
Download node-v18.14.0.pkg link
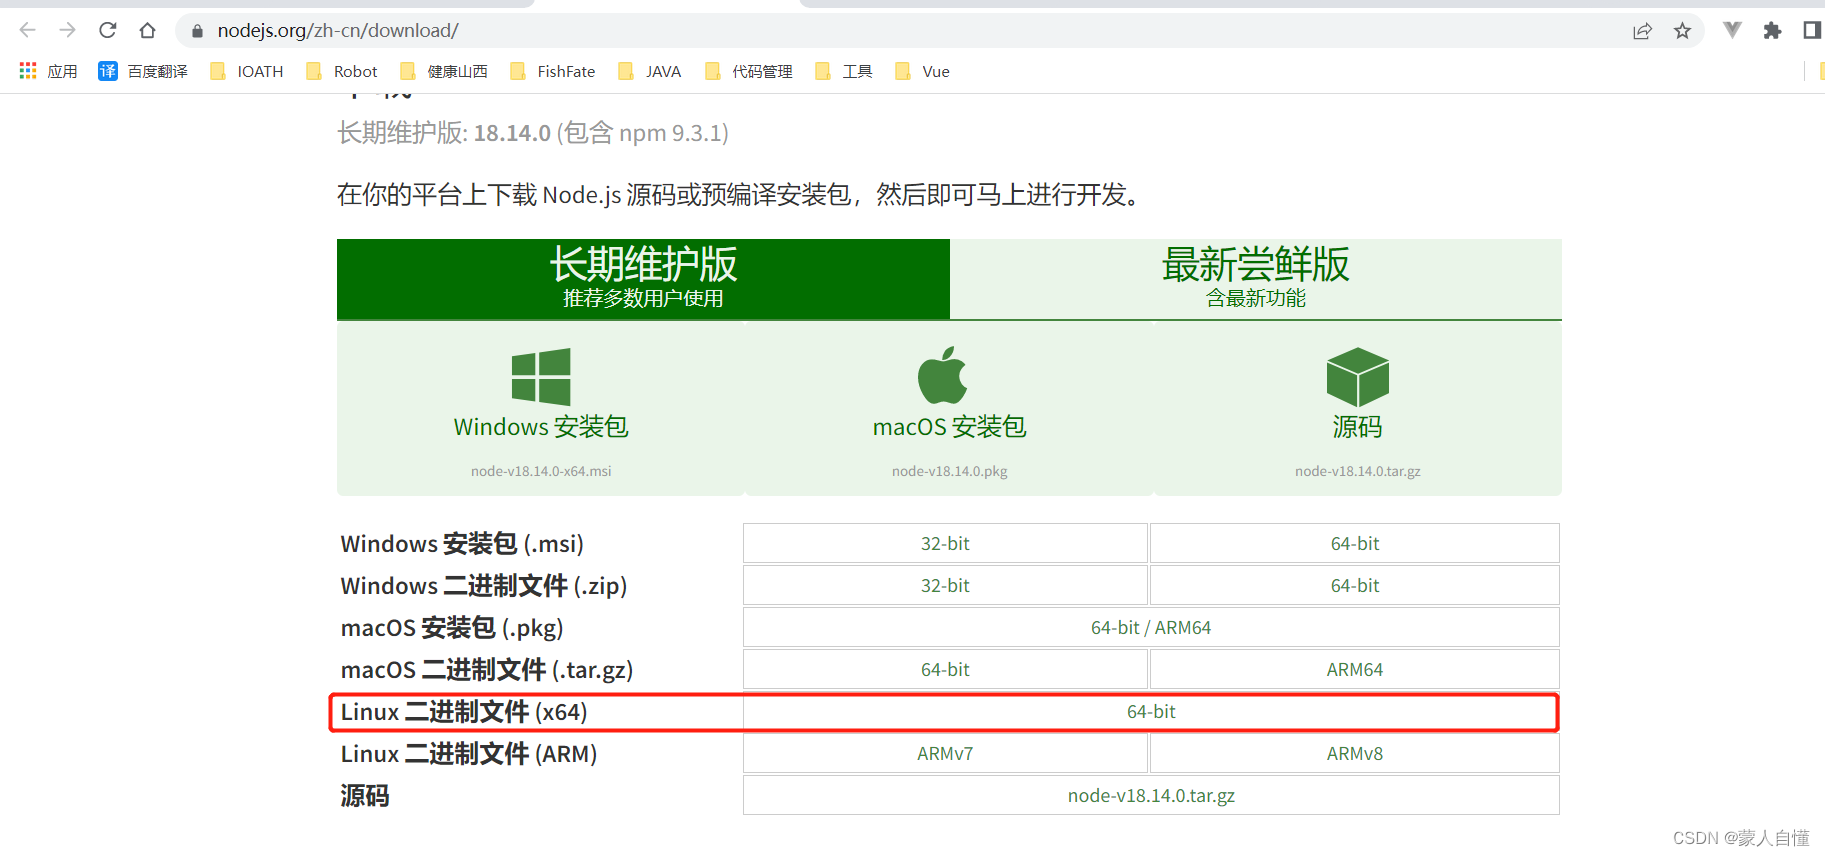point(949,471)
